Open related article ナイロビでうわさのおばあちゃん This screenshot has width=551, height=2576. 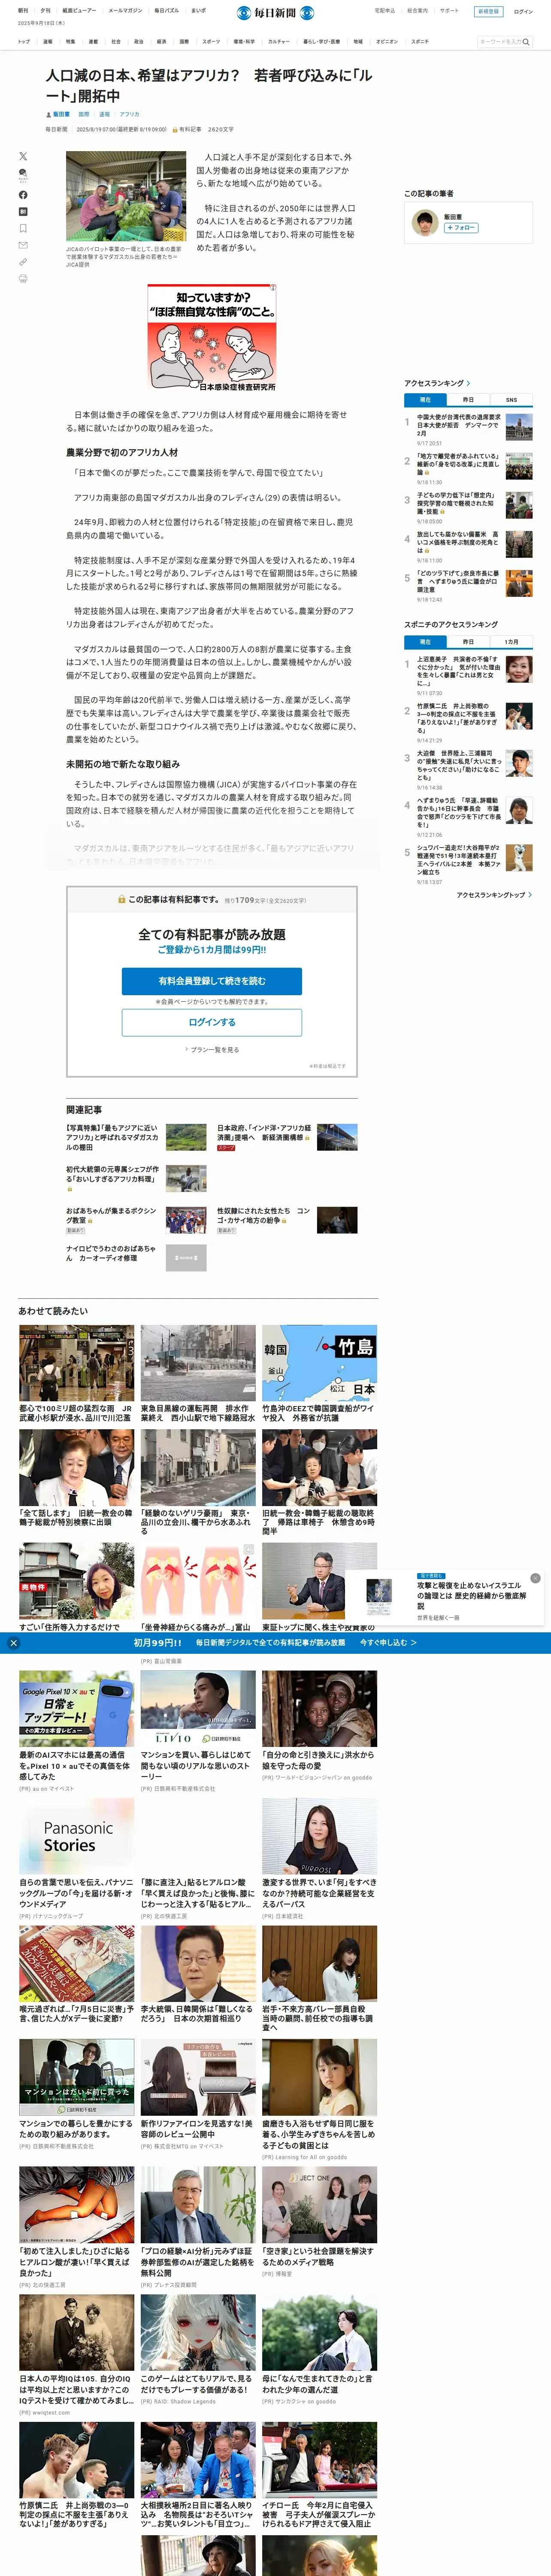[111, 1253]
